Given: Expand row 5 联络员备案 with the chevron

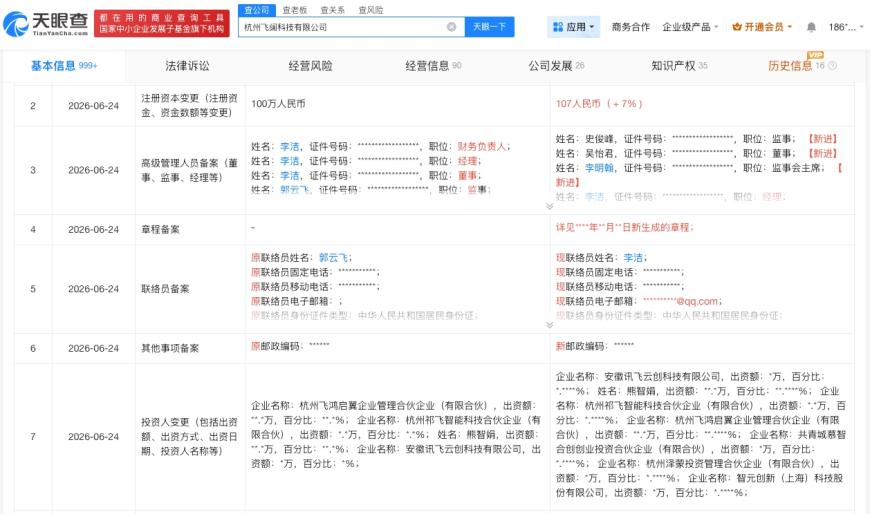Looking at the screenshot, I should pyautogui.click(x=549, y=325).
